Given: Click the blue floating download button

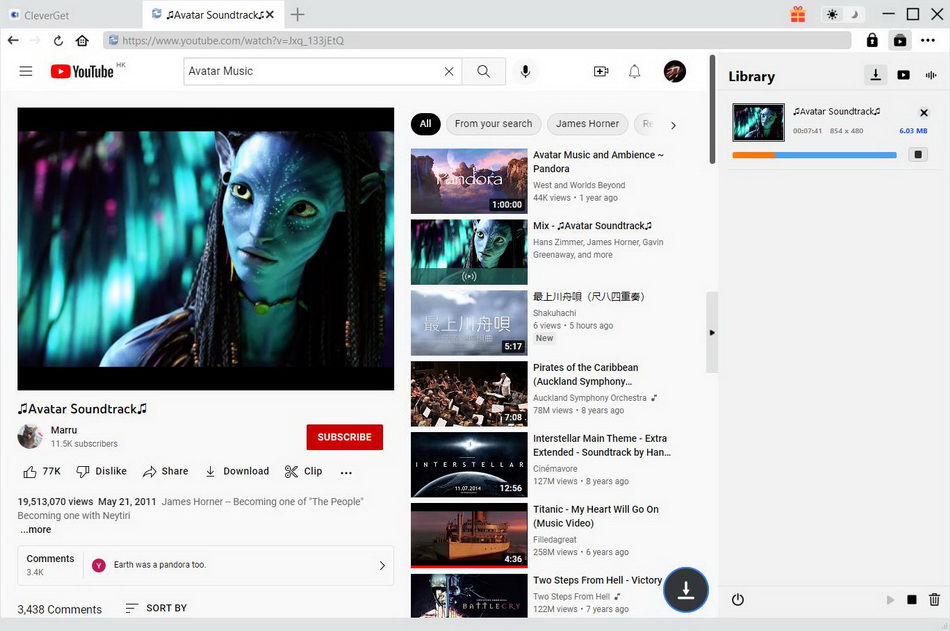Looking at the screenshot, I should 686,590.
